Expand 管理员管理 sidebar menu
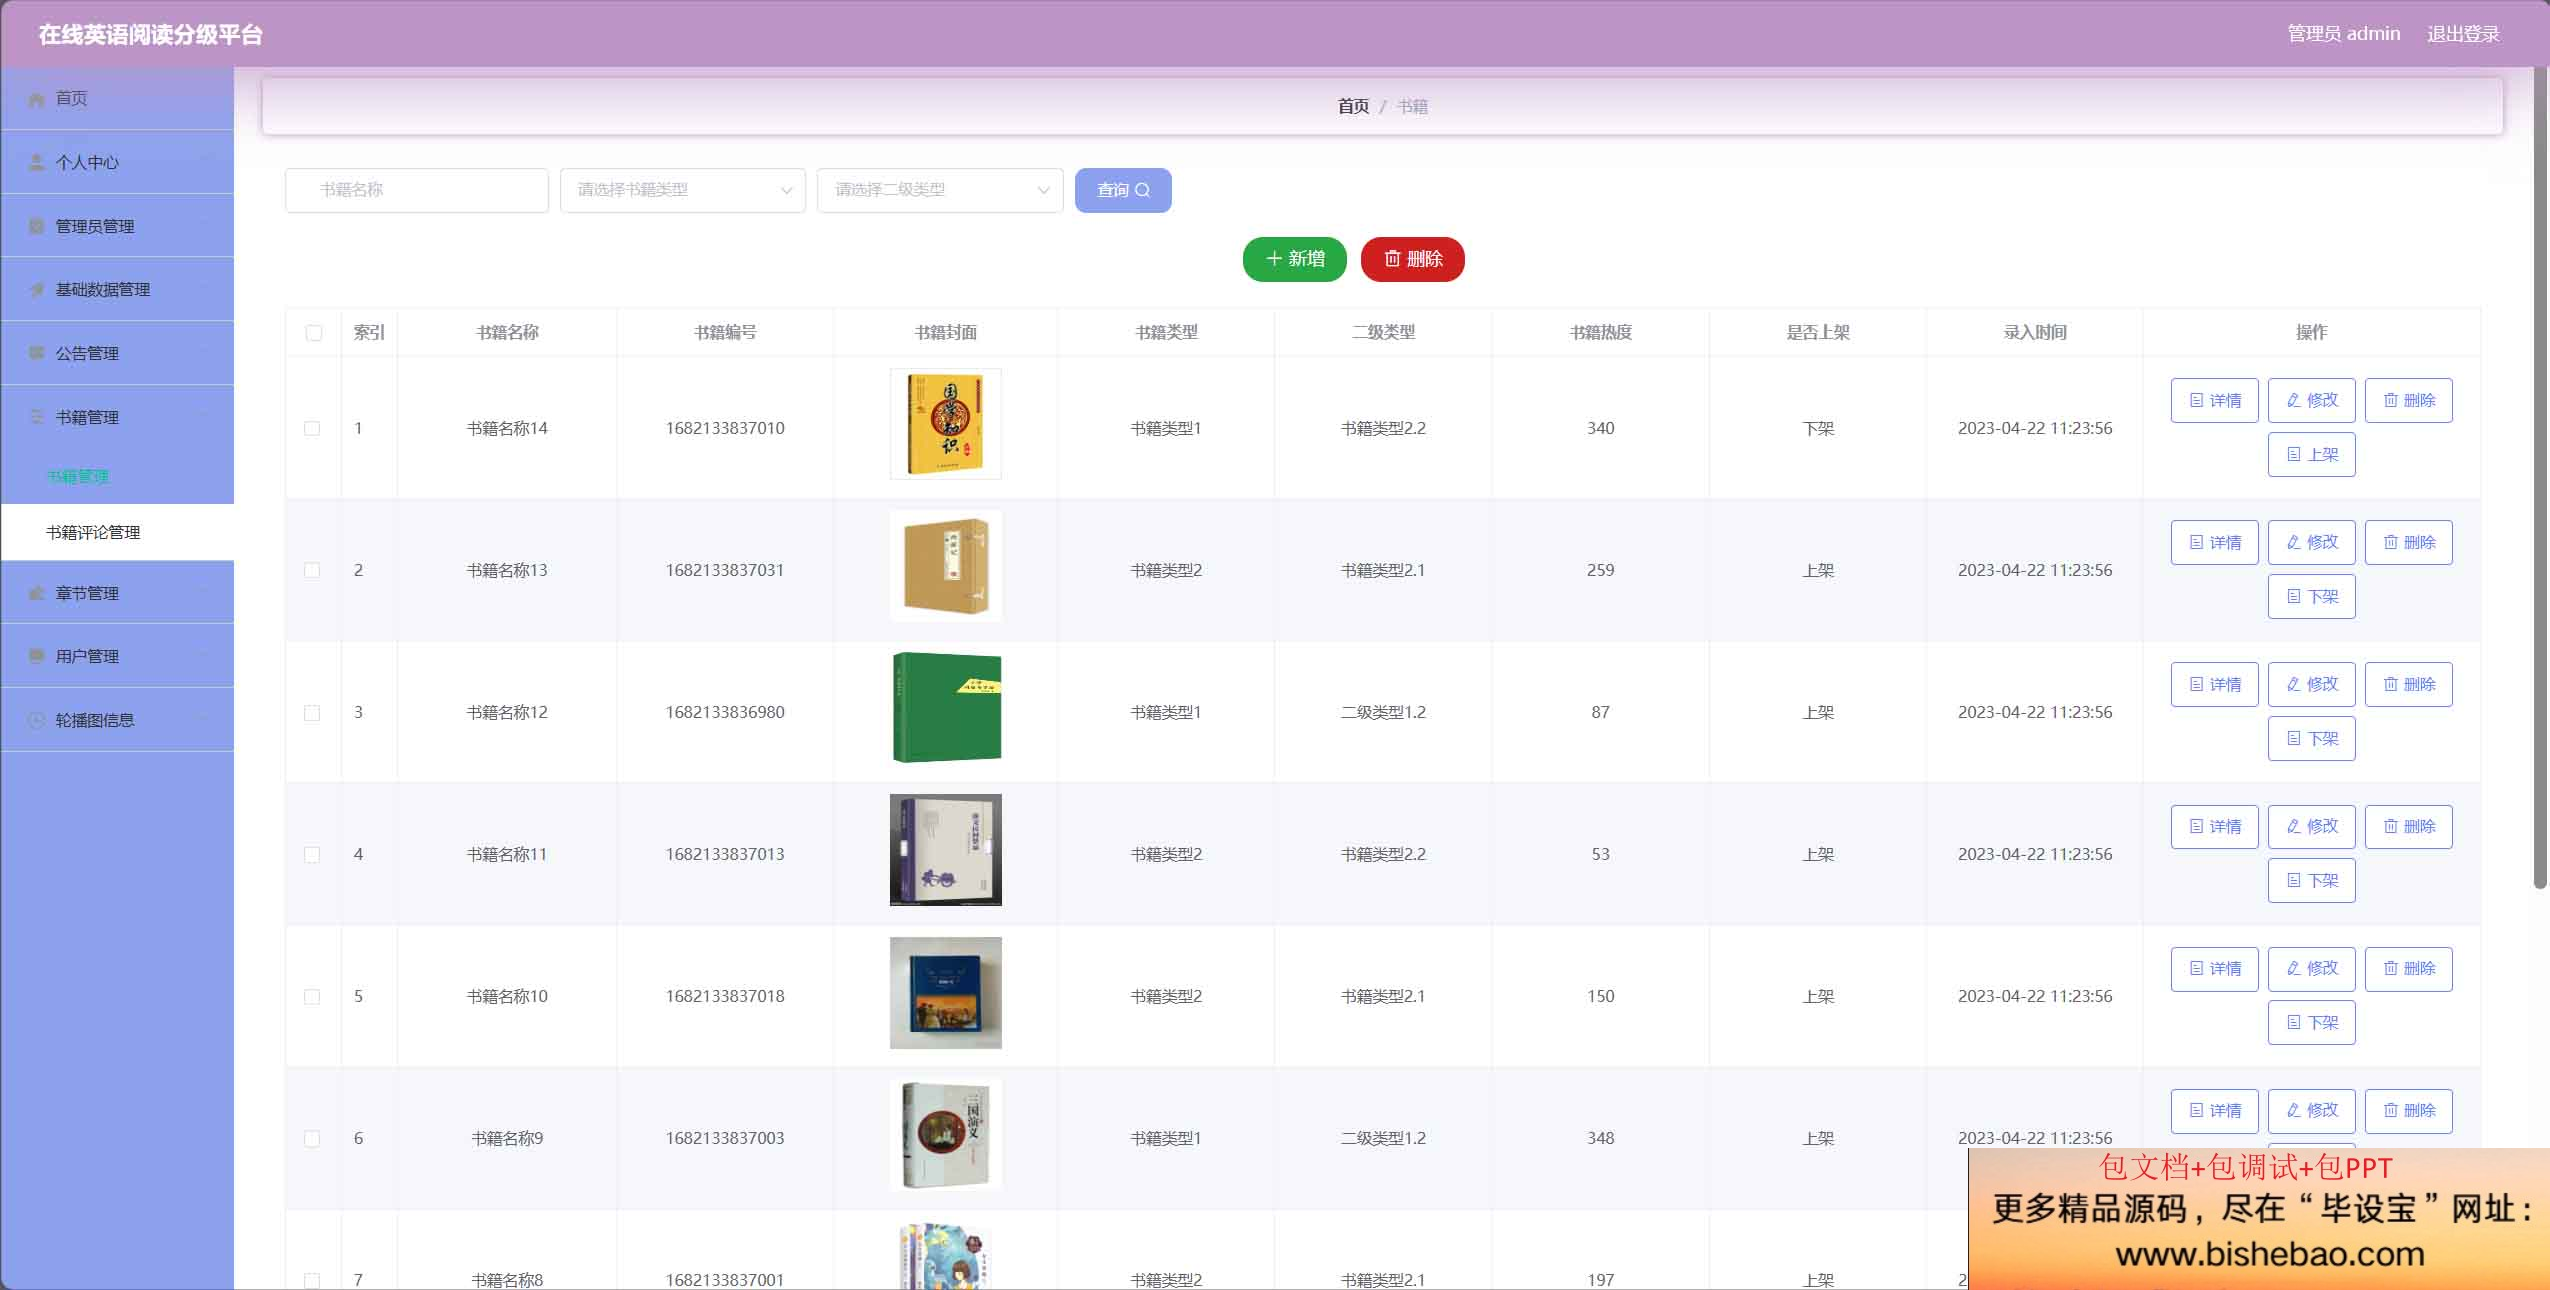This screenshot has height=1290, width=2550. click(117, 226)
